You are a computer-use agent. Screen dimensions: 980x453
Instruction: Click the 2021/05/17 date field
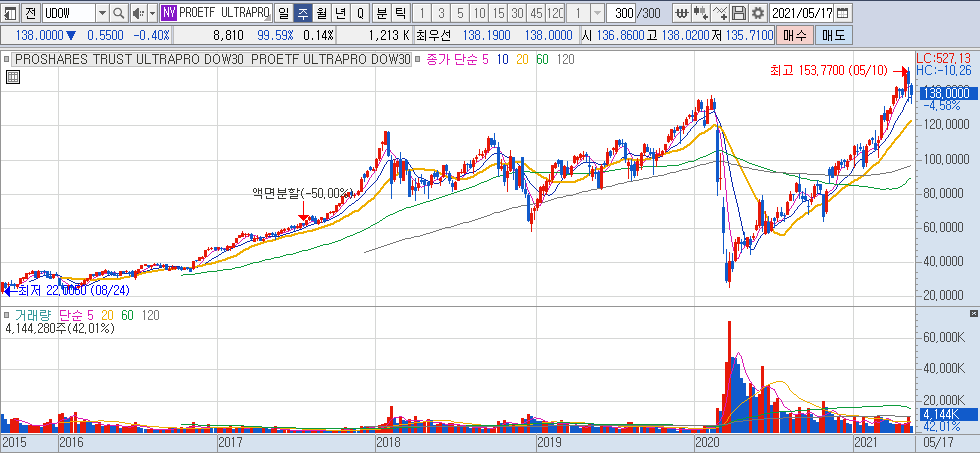click(802, 12)
